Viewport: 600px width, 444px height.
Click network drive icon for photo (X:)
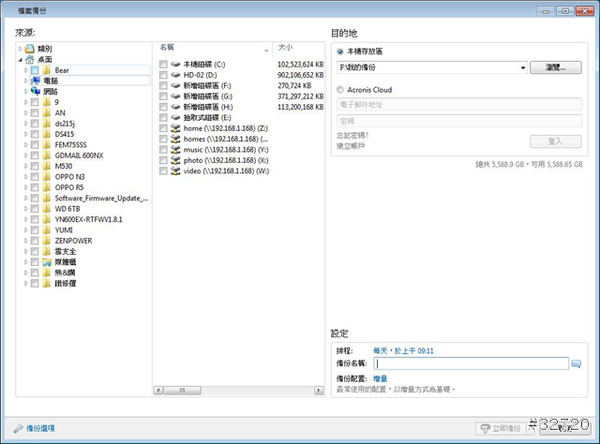(x=175, y=160)
